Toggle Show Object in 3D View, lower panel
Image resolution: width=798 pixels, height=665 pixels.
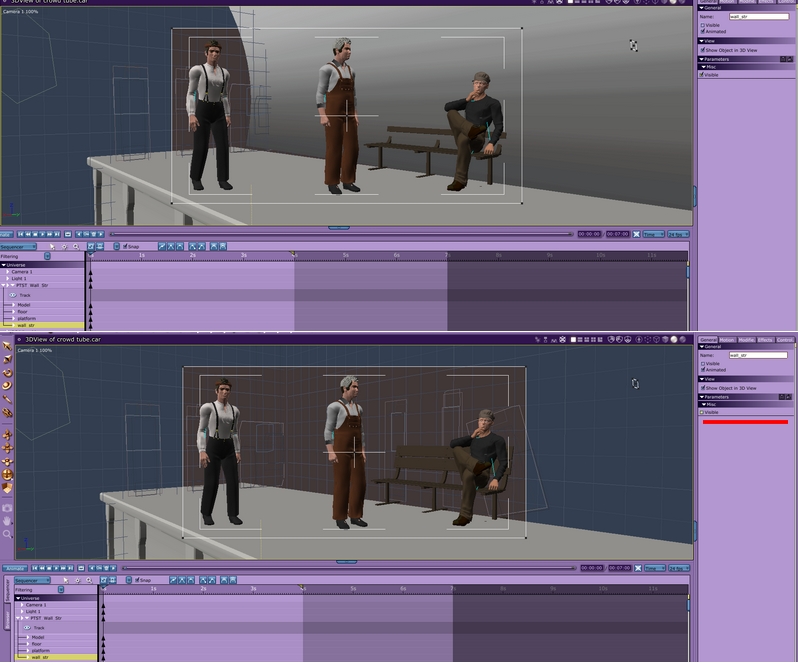(x=703, y=388)
